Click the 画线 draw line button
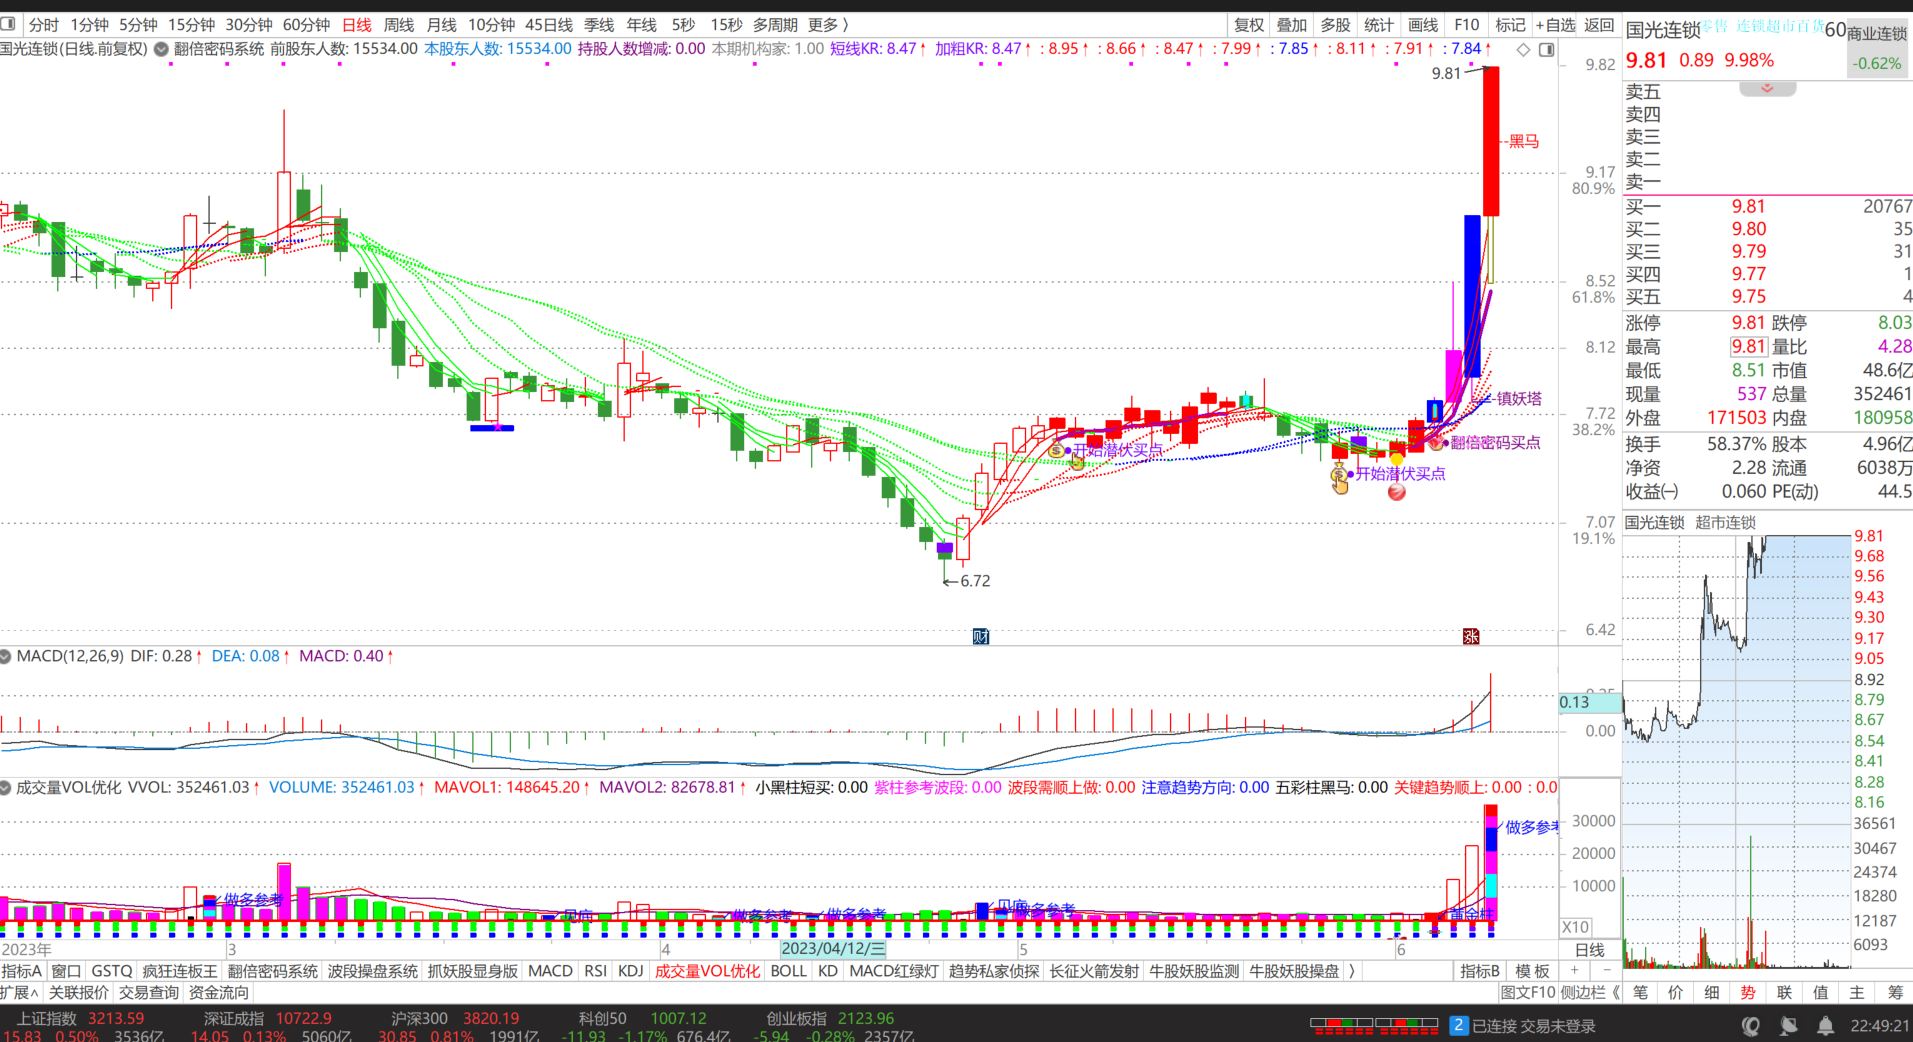1913x1042 pixels. click(1422, 24)
